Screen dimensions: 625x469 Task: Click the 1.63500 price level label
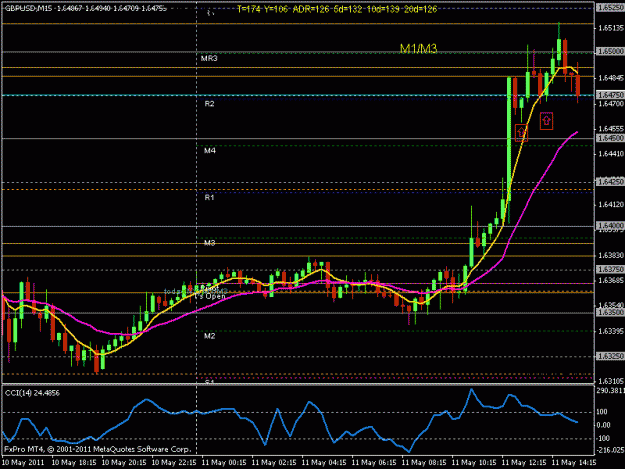(x=610, y=312)
